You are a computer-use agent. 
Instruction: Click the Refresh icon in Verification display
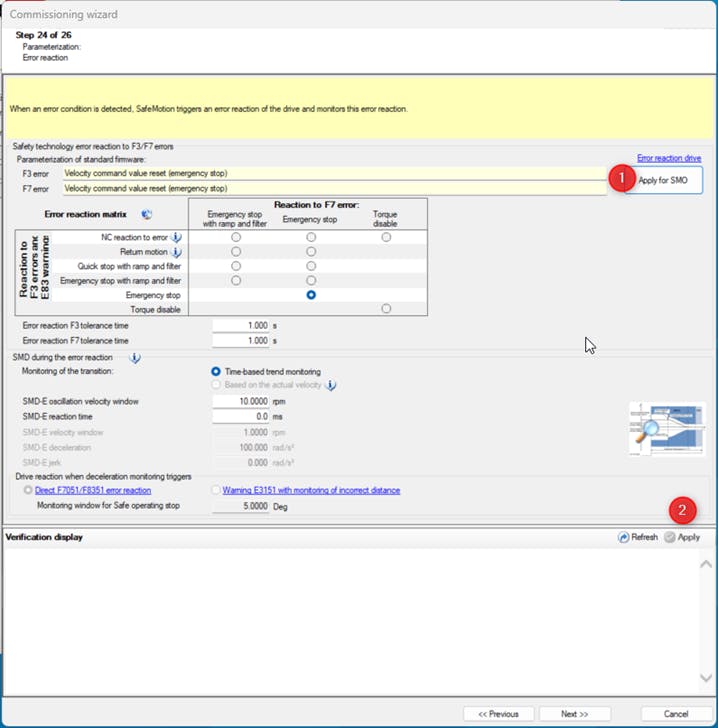(x=624, y=537)
